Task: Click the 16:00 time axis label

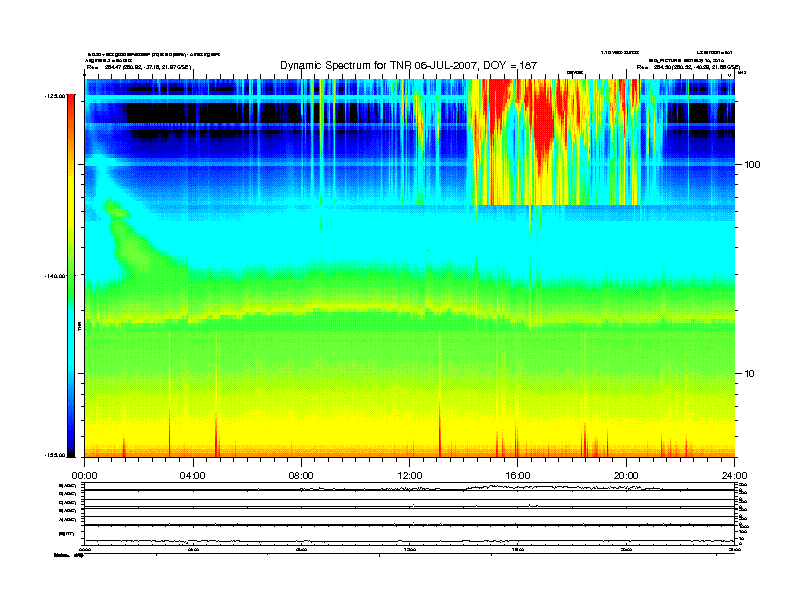Action: (518, 476)
